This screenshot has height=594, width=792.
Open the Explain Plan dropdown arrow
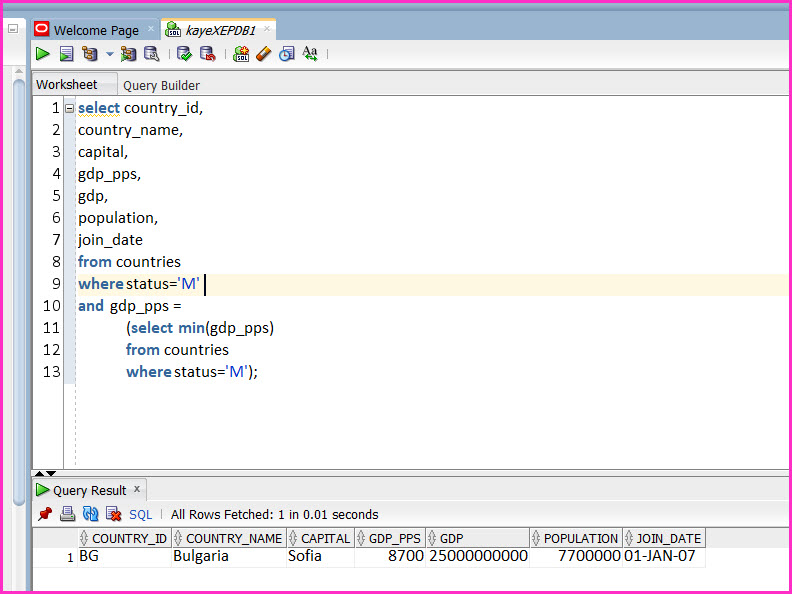coord(110,54)
